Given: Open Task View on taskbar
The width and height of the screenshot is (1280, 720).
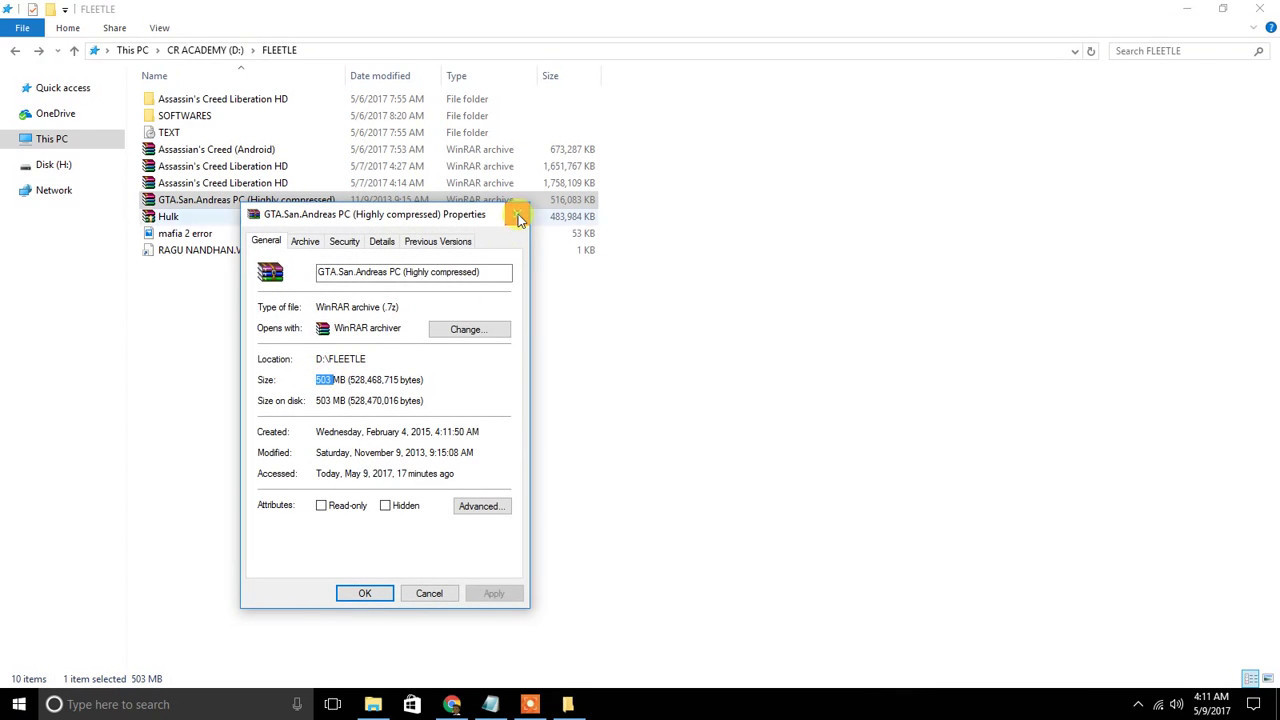Looking at the screenshot, I should [333, 704].
